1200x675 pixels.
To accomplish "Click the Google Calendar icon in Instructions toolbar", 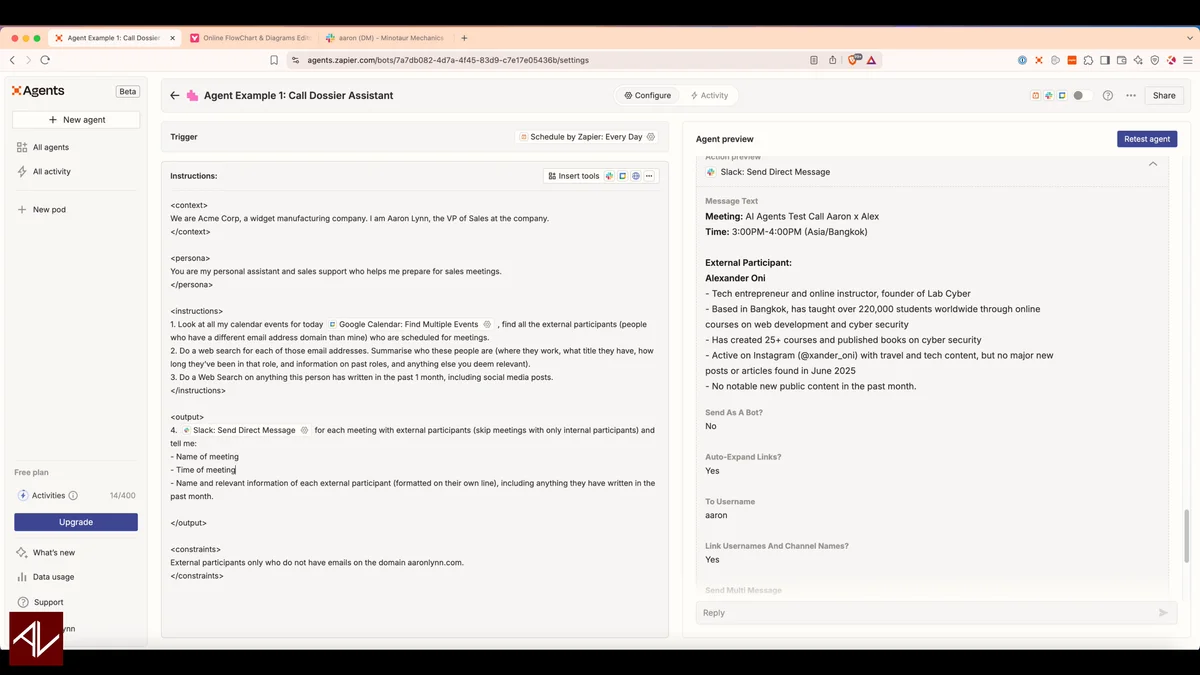I will click(x=622, y=176).
